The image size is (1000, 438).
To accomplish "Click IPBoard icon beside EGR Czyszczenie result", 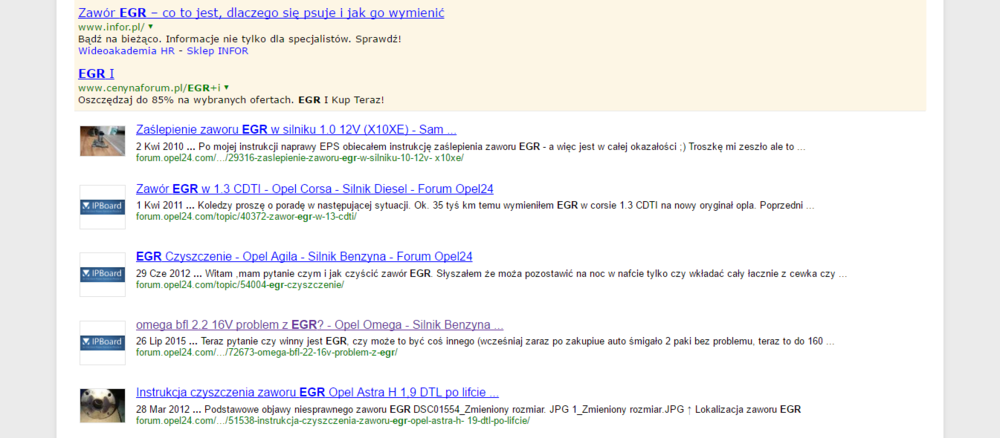I will pos(102,274).
